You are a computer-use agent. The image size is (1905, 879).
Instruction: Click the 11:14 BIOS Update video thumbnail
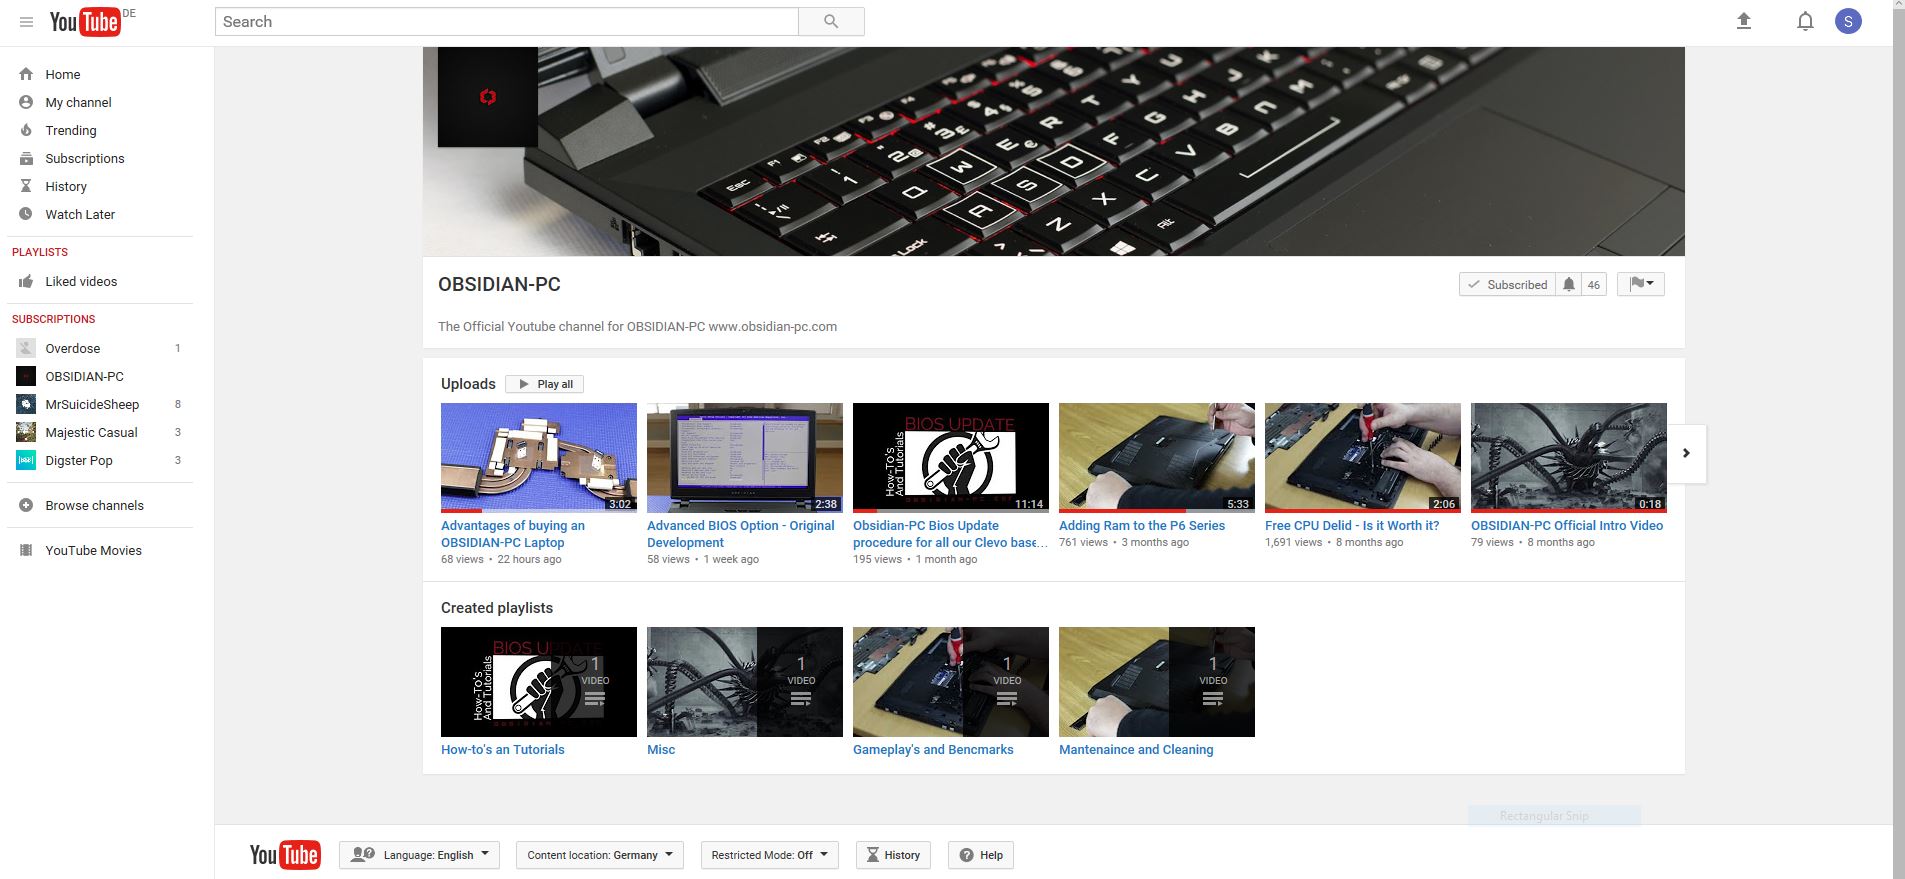click(x=951, y=458)
